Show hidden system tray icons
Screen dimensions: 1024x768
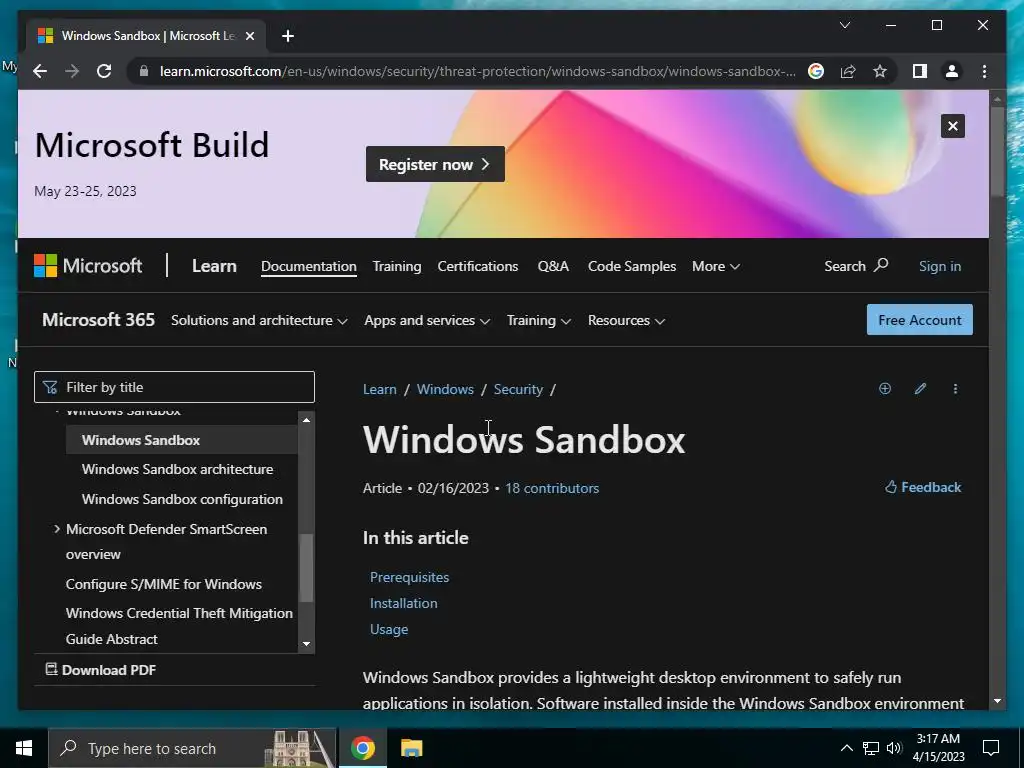pyautogui.click(x=846, y=748)
